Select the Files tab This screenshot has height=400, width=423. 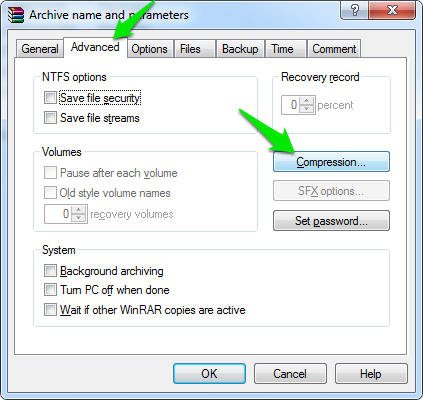point(190,49)
